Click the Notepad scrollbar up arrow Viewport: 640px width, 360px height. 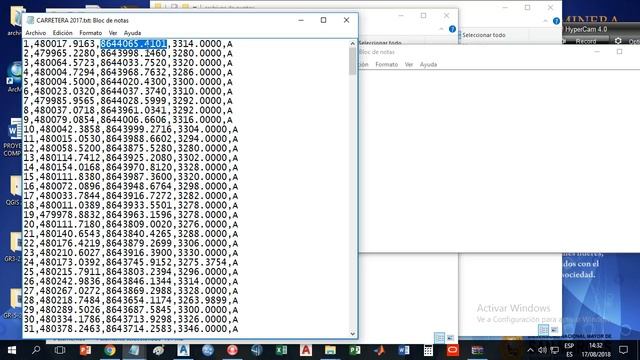pyautogui.click(x=353, y=43)
